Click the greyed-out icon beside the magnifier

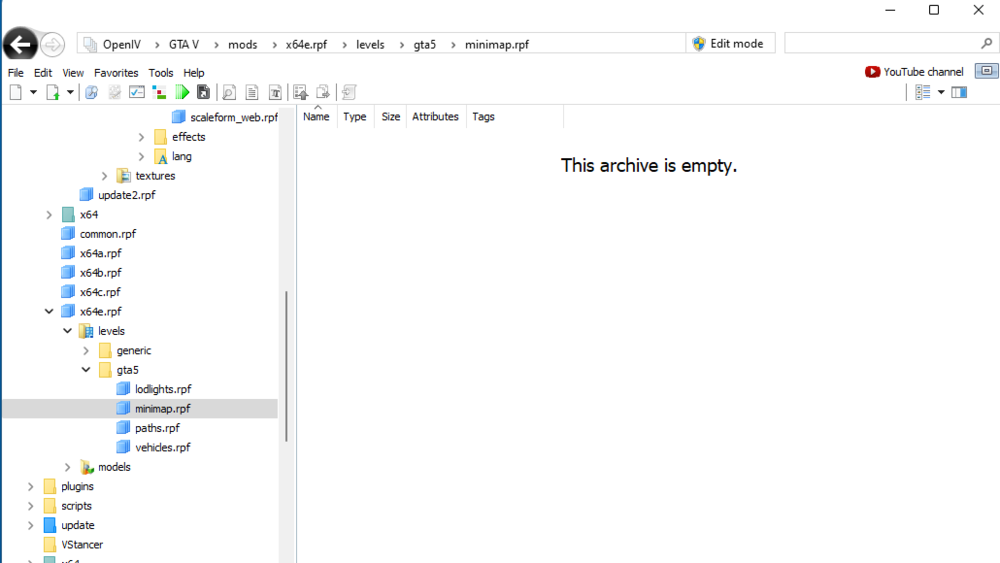[x=115, y=92]
